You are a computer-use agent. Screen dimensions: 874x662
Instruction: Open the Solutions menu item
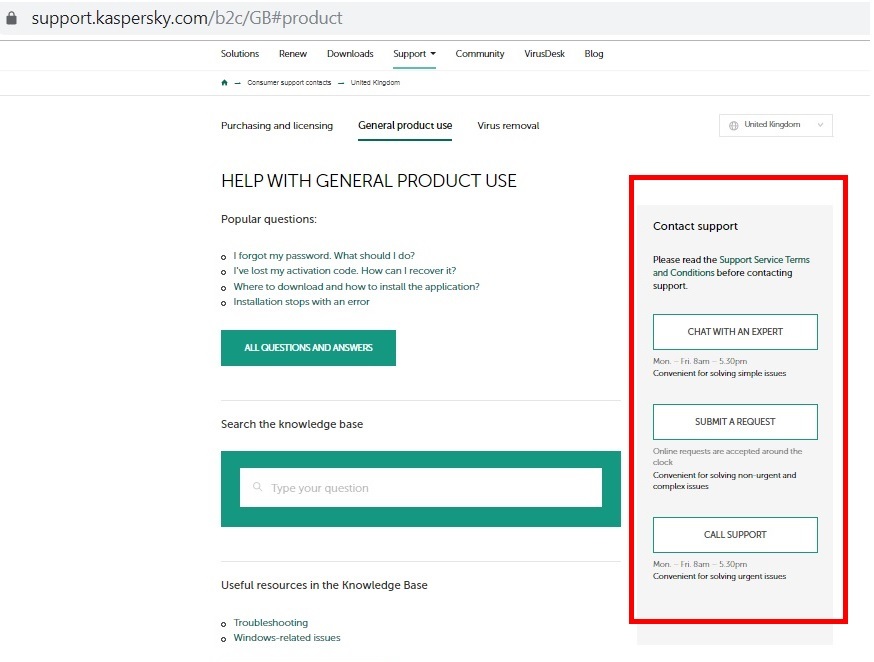pyautogui.click(x=240, y=53)
